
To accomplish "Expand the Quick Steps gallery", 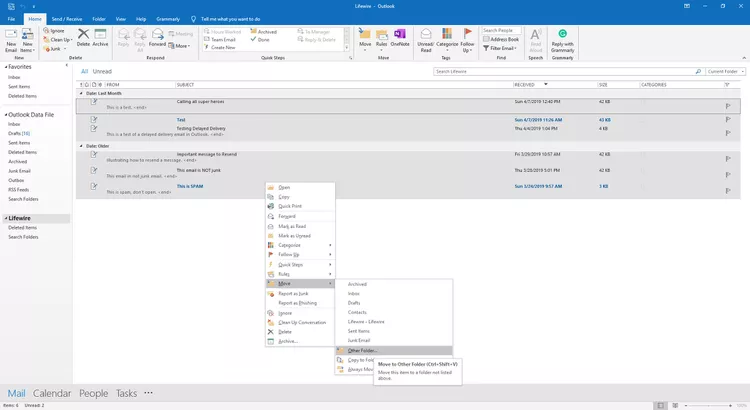I will [347, 47].
